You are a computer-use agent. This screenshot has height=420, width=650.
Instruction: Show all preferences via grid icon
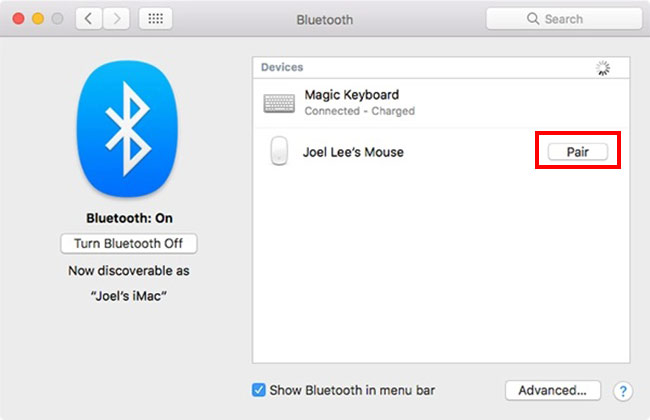[x=155, y=19]
